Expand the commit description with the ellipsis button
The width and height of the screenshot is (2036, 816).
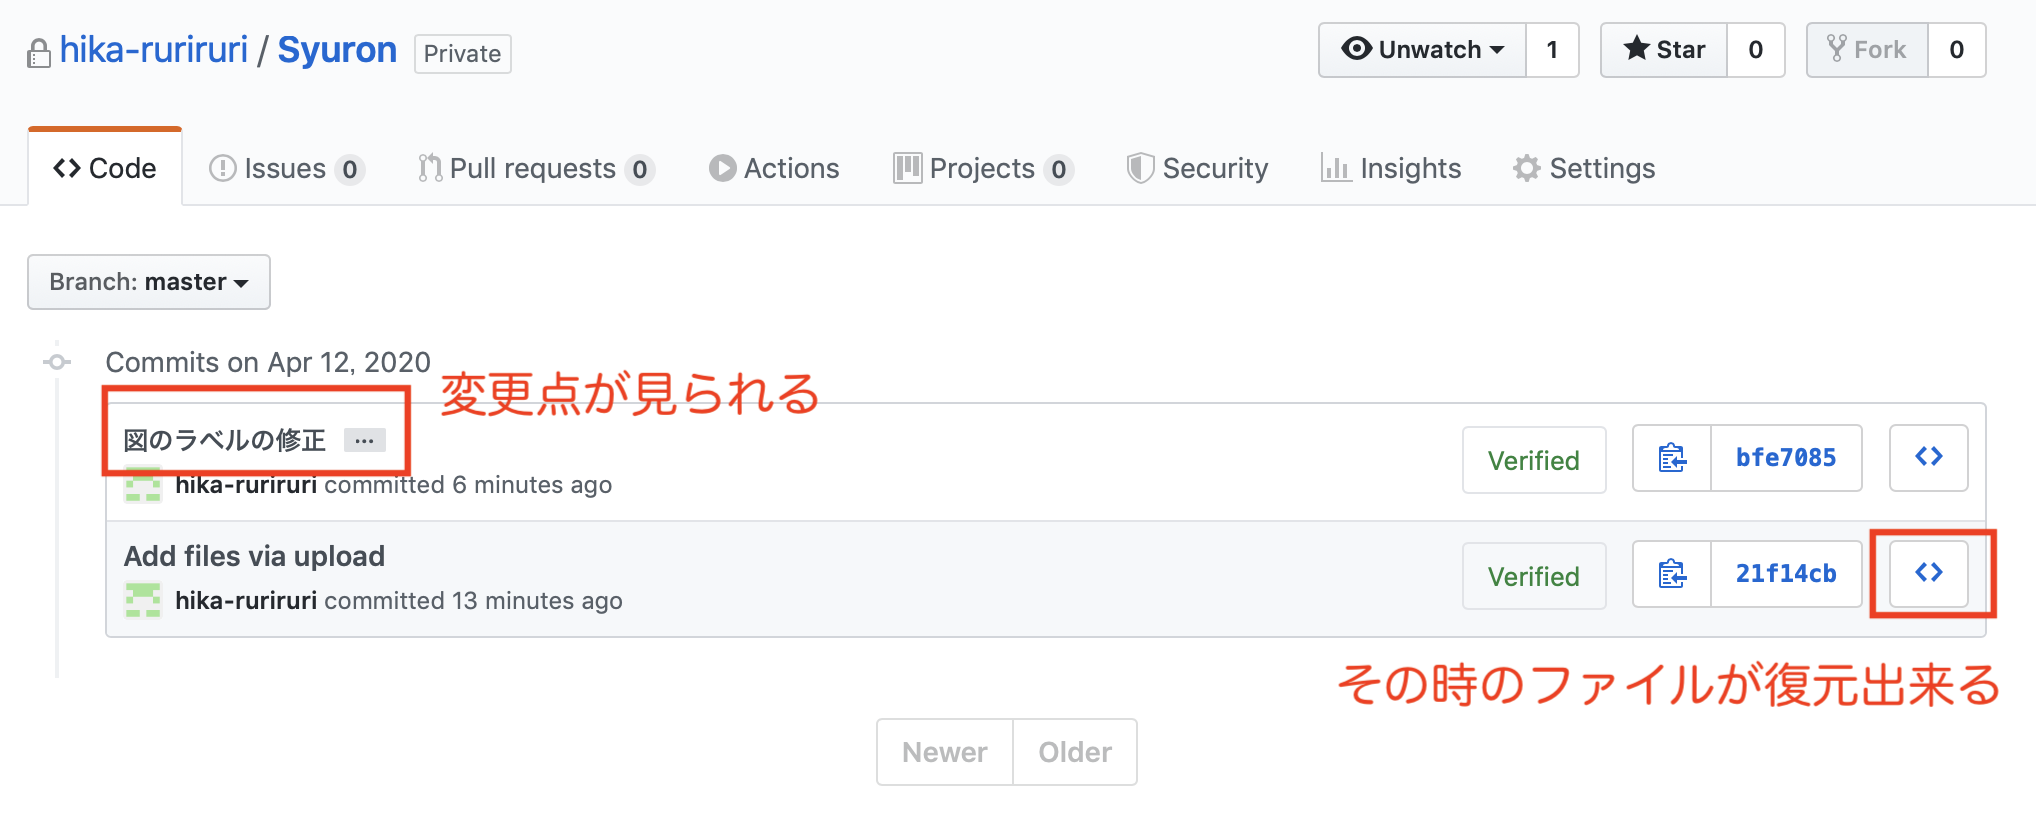364,440
